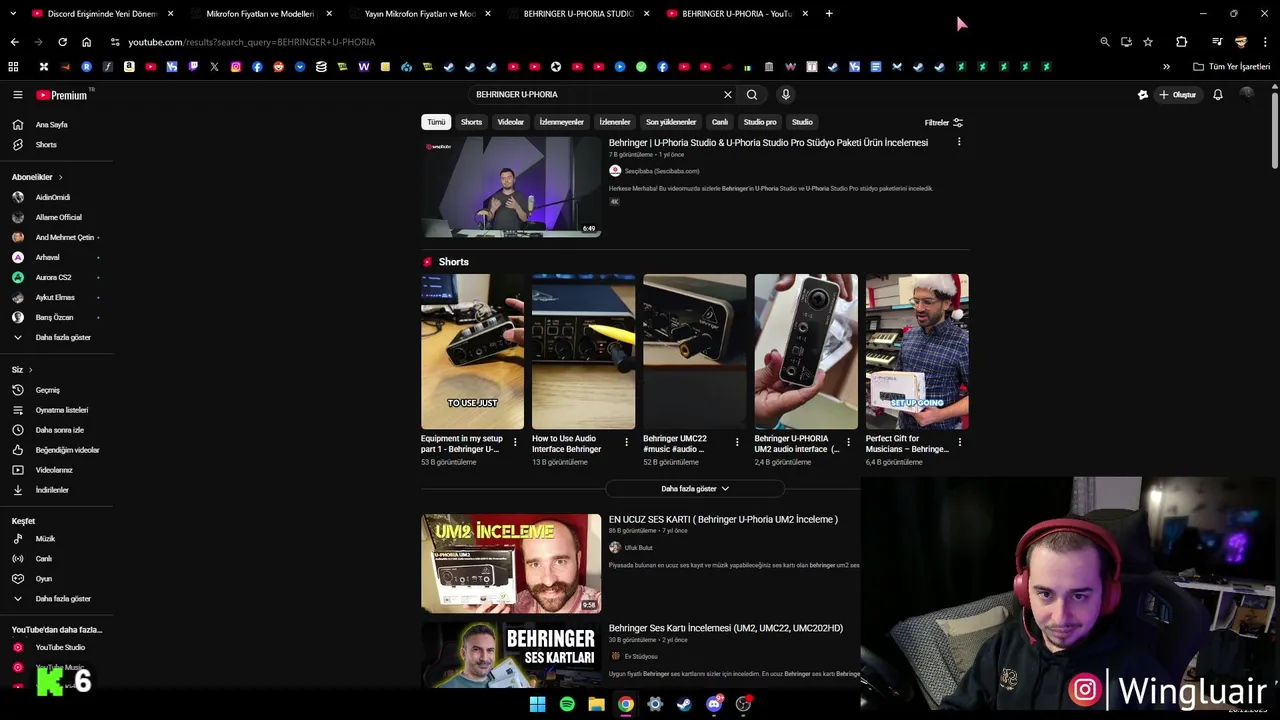The width and height of the screenshot is (1280, 720).
Task: Select the Tümü filter chip
Action: click(x=436, y=122)
